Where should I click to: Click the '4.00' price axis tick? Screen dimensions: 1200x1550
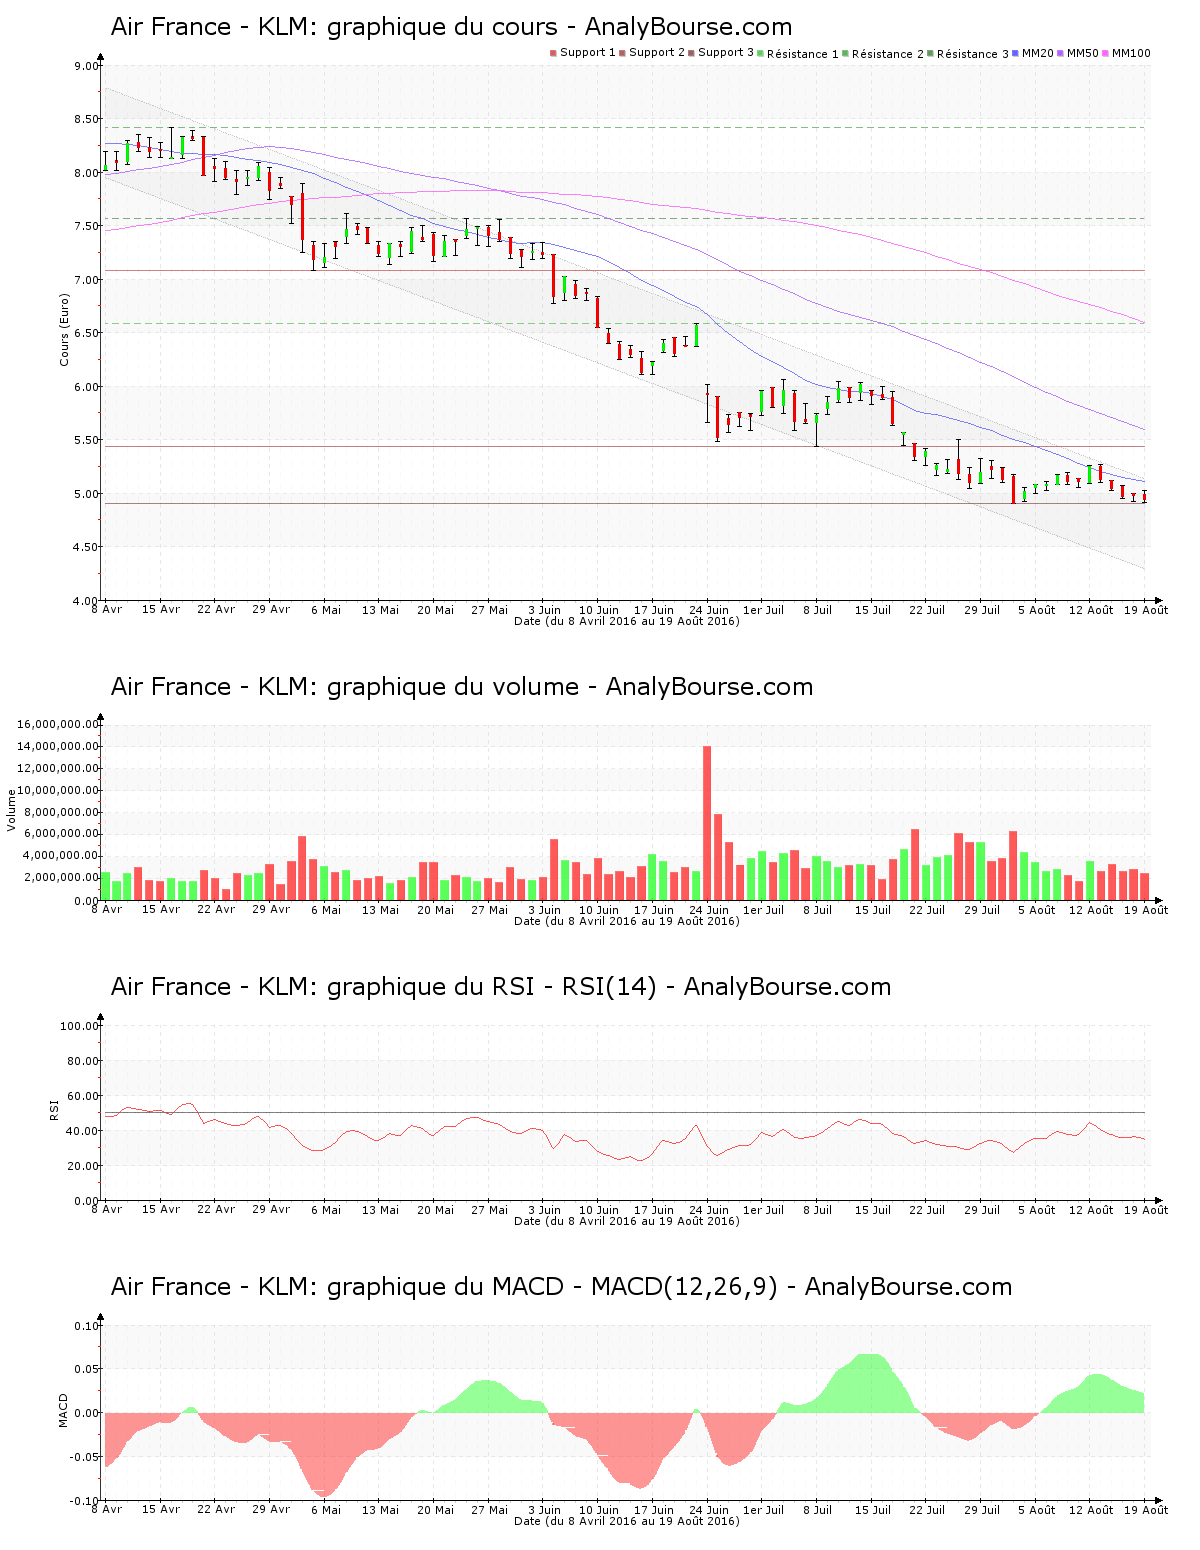(86, 601)
